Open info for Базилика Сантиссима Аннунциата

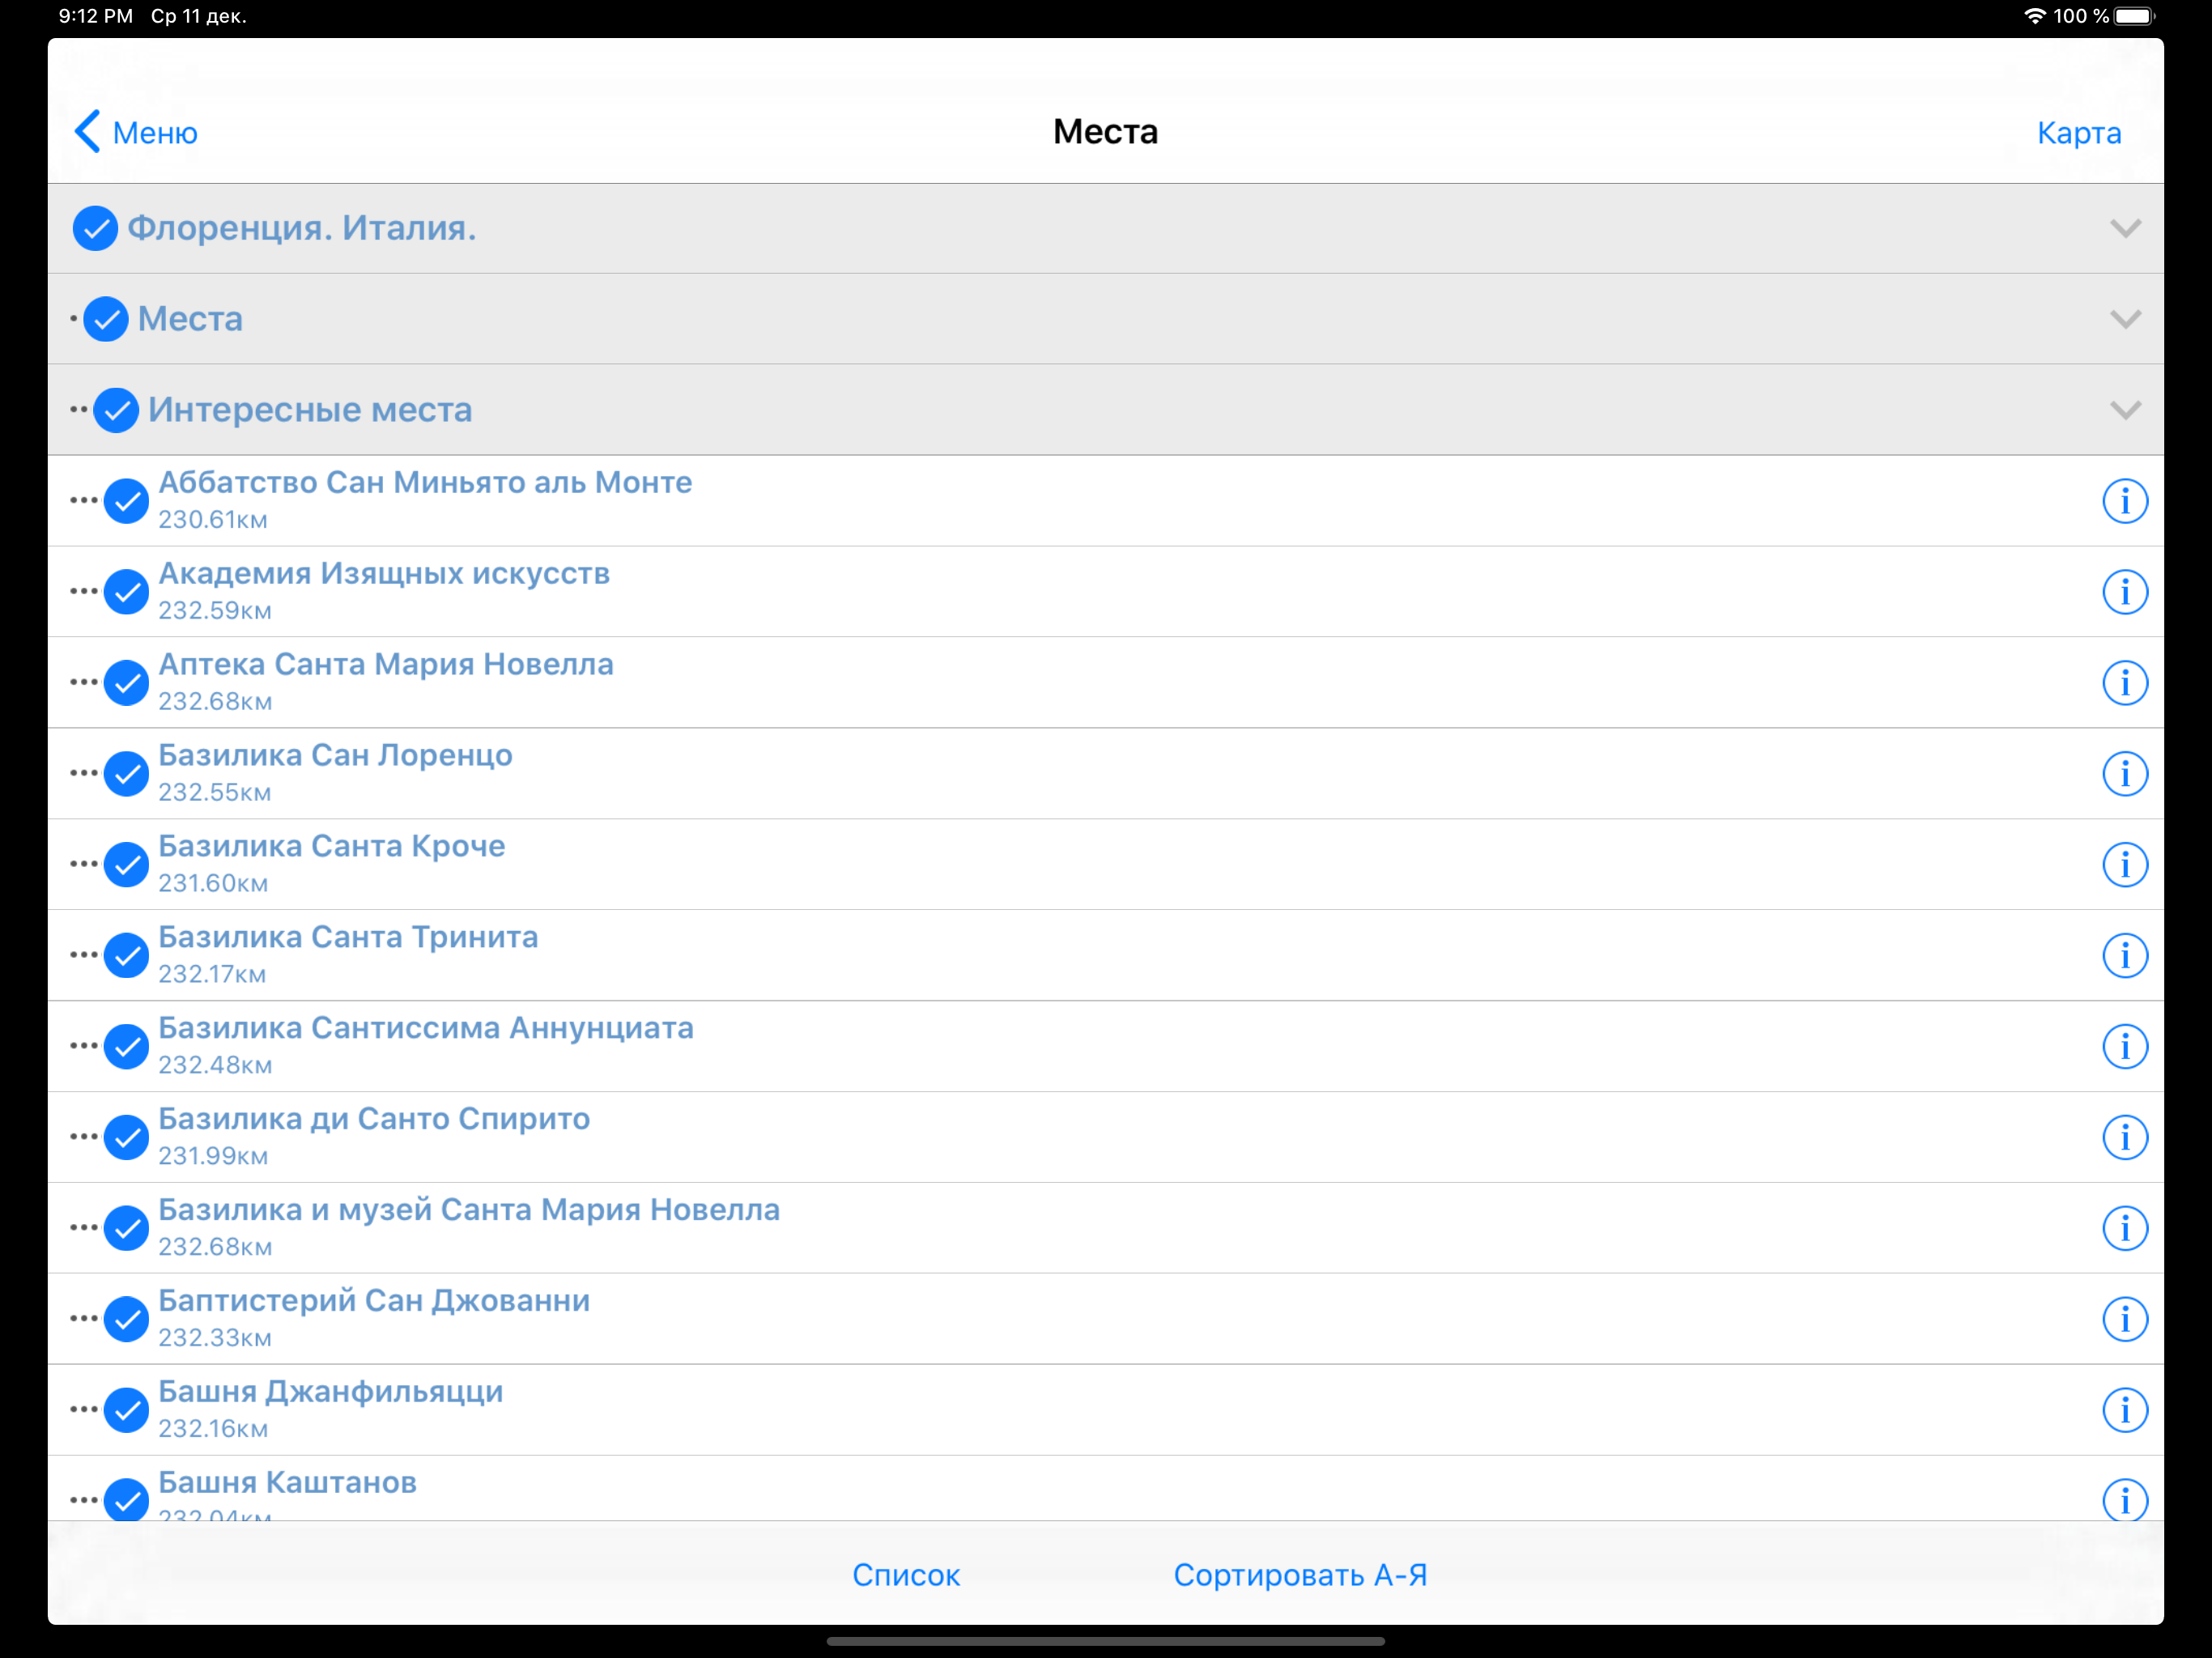pyautogui.click(x=2124, y=1046)
